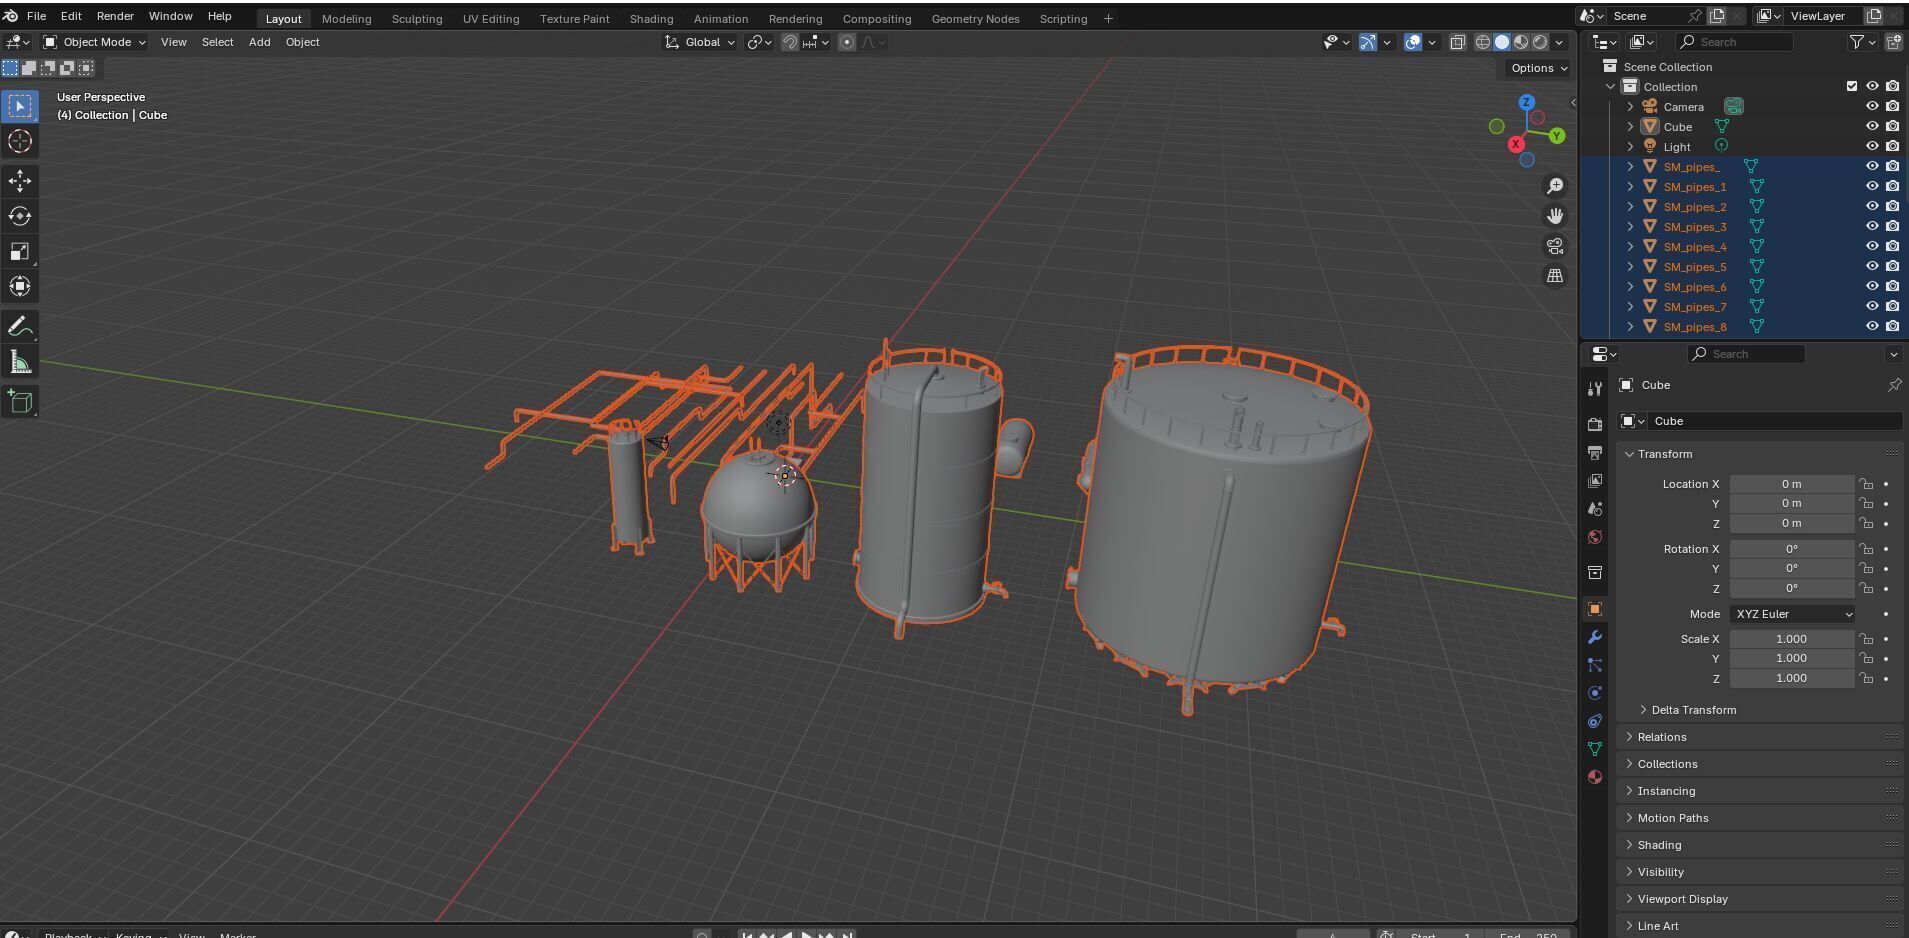Hide the Camera object in viewport

1872,106
